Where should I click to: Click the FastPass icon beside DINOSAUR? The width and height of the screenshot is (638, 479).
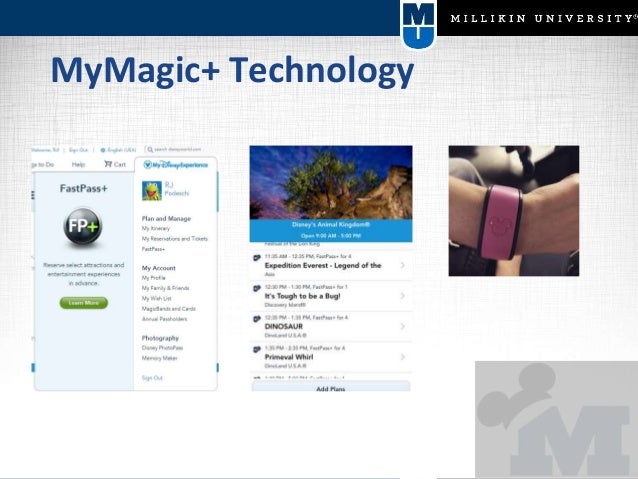coord(257,319)
